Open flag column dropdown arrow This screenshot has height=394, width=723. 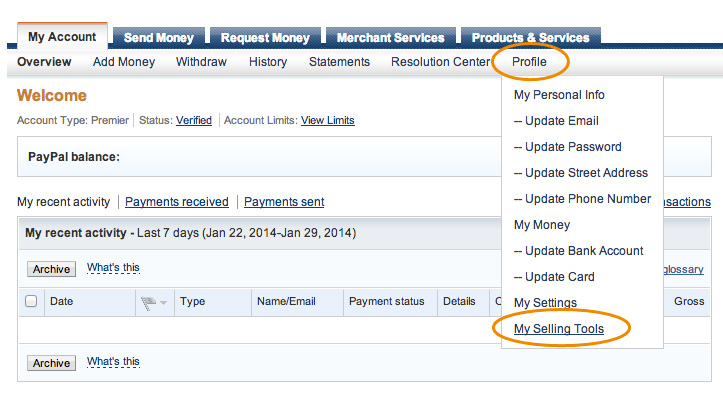pos(163,303)
